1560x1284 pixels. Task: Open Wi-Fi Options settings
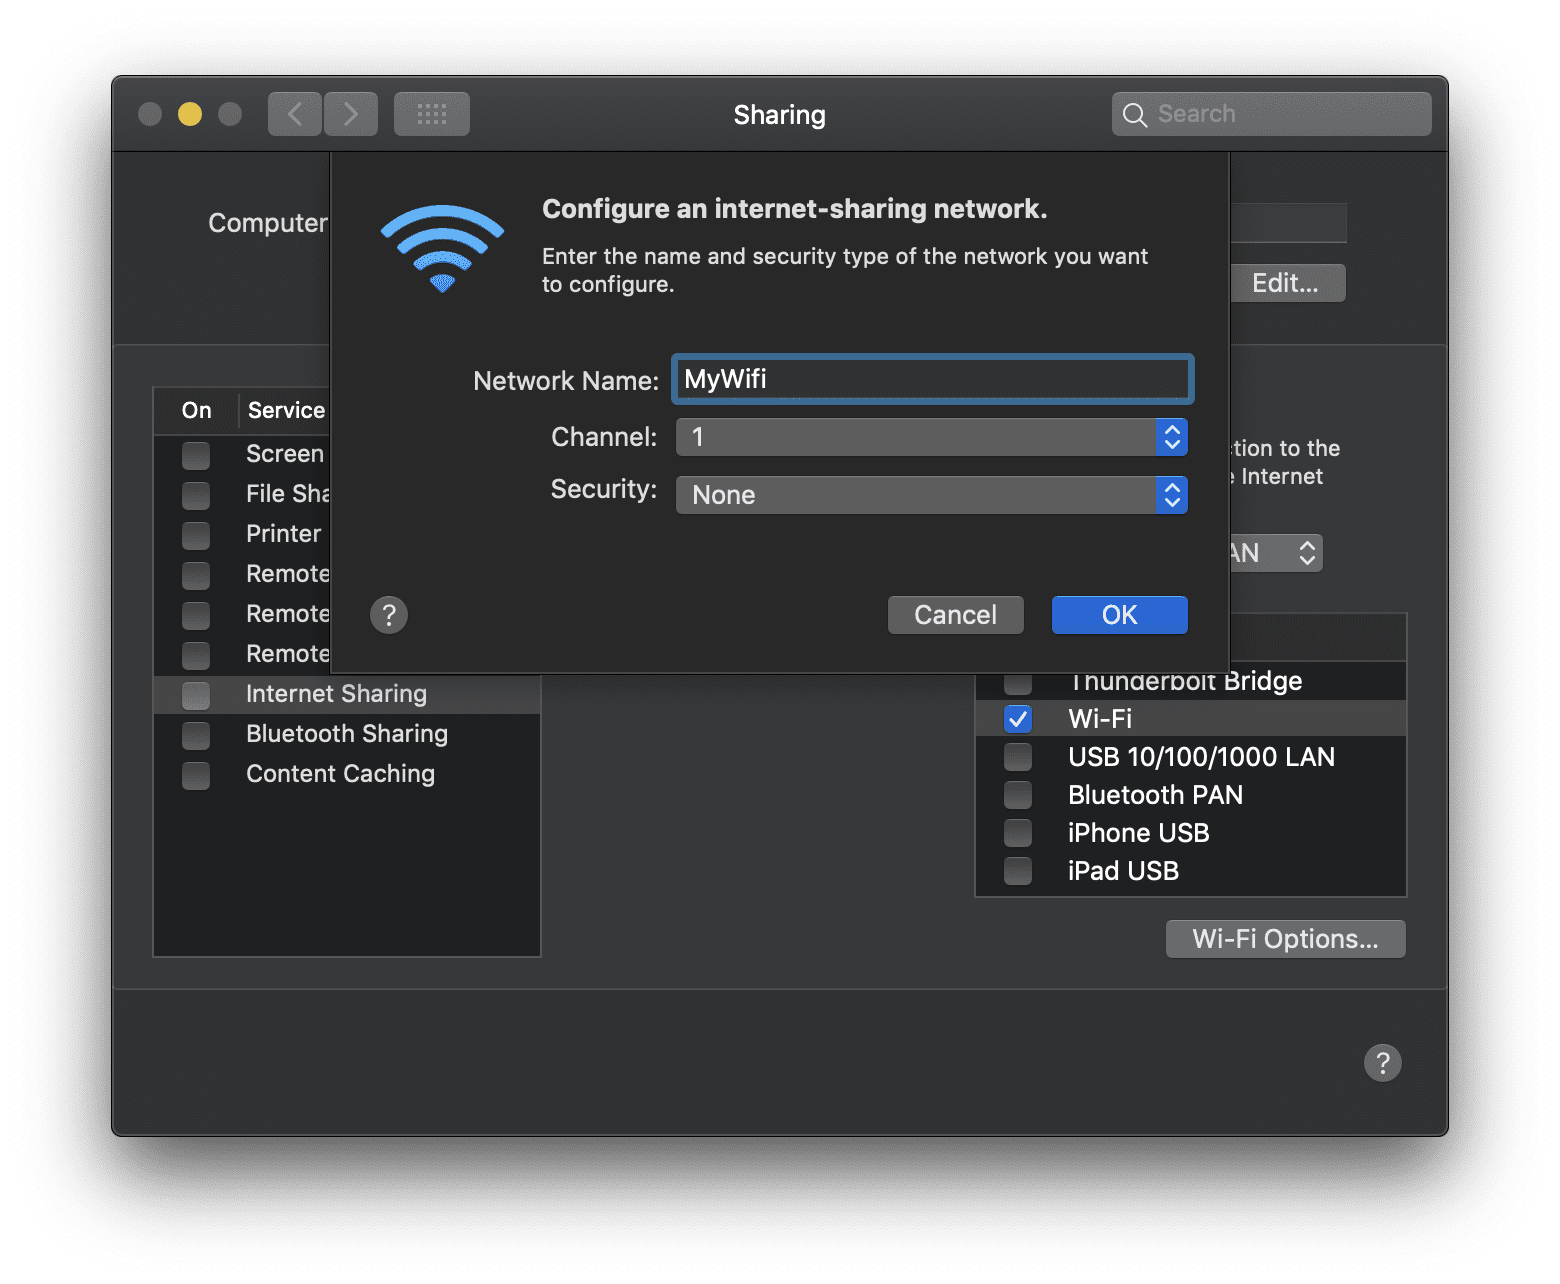(x=1285, y=938)
